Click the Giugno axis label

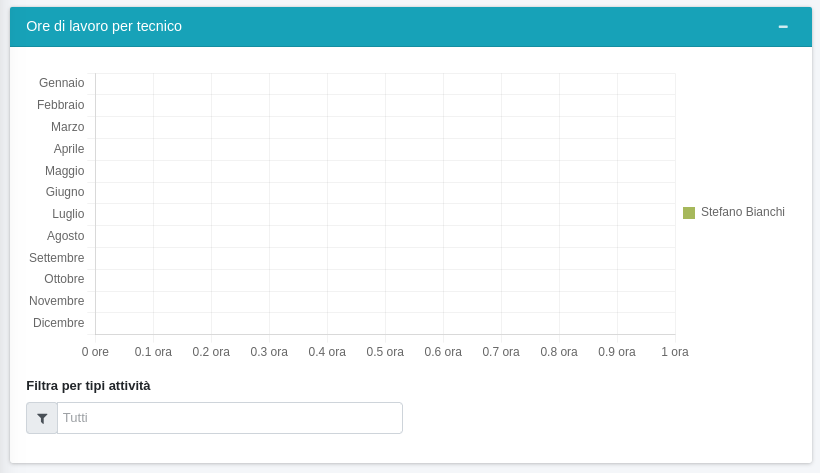tap(65, 192)
